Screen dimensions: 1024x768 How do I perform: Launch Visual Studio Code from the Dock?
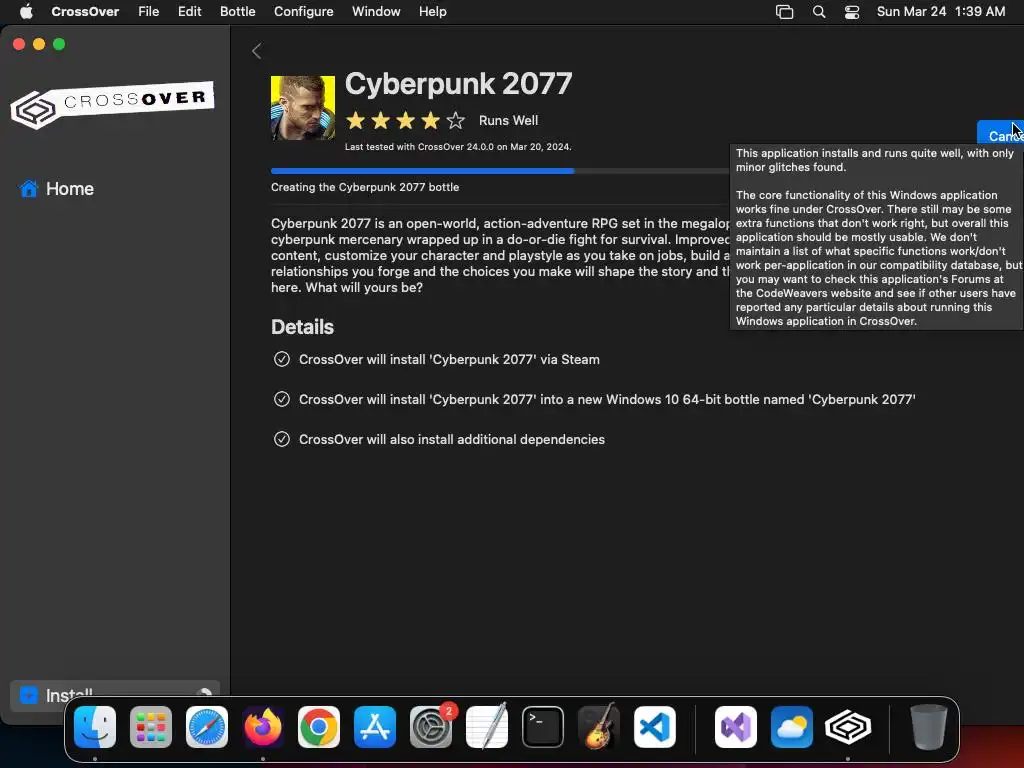point(654,727)
